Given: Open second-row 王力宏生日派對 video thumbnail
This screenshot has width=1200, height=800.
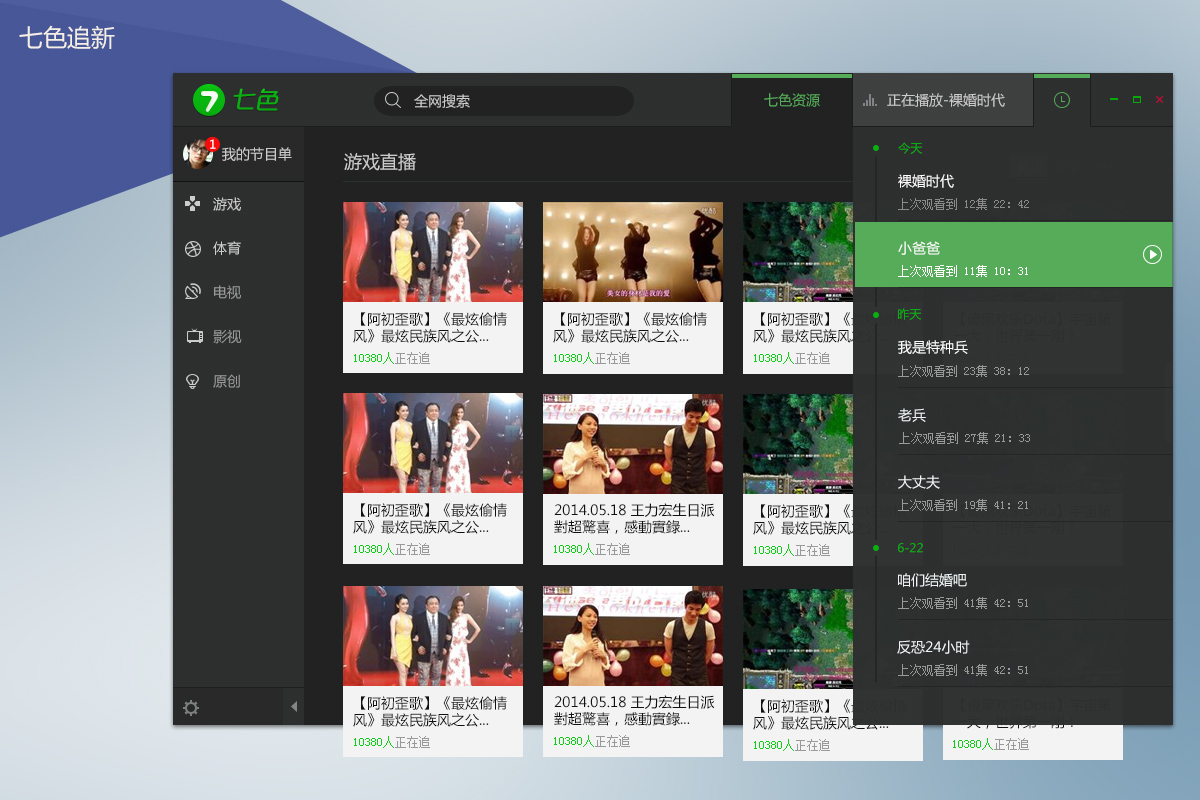Looking at the screenshot, I should click(x=633, y=443).
